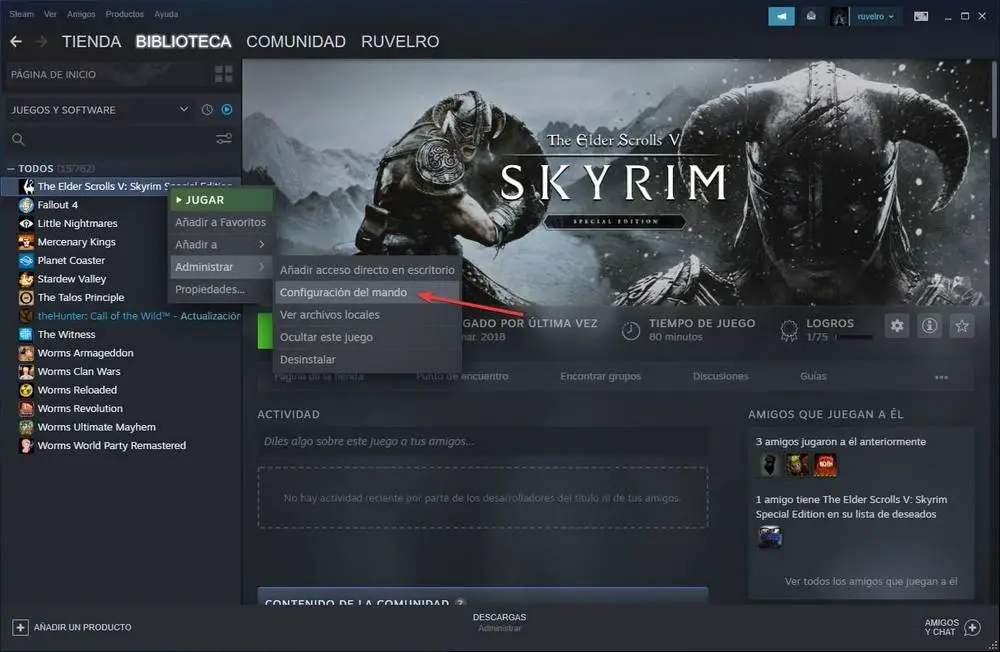This screenshot has height=652, width=1000.
Task: Open the ruvelro account dropdown
Action: (876, 17)
